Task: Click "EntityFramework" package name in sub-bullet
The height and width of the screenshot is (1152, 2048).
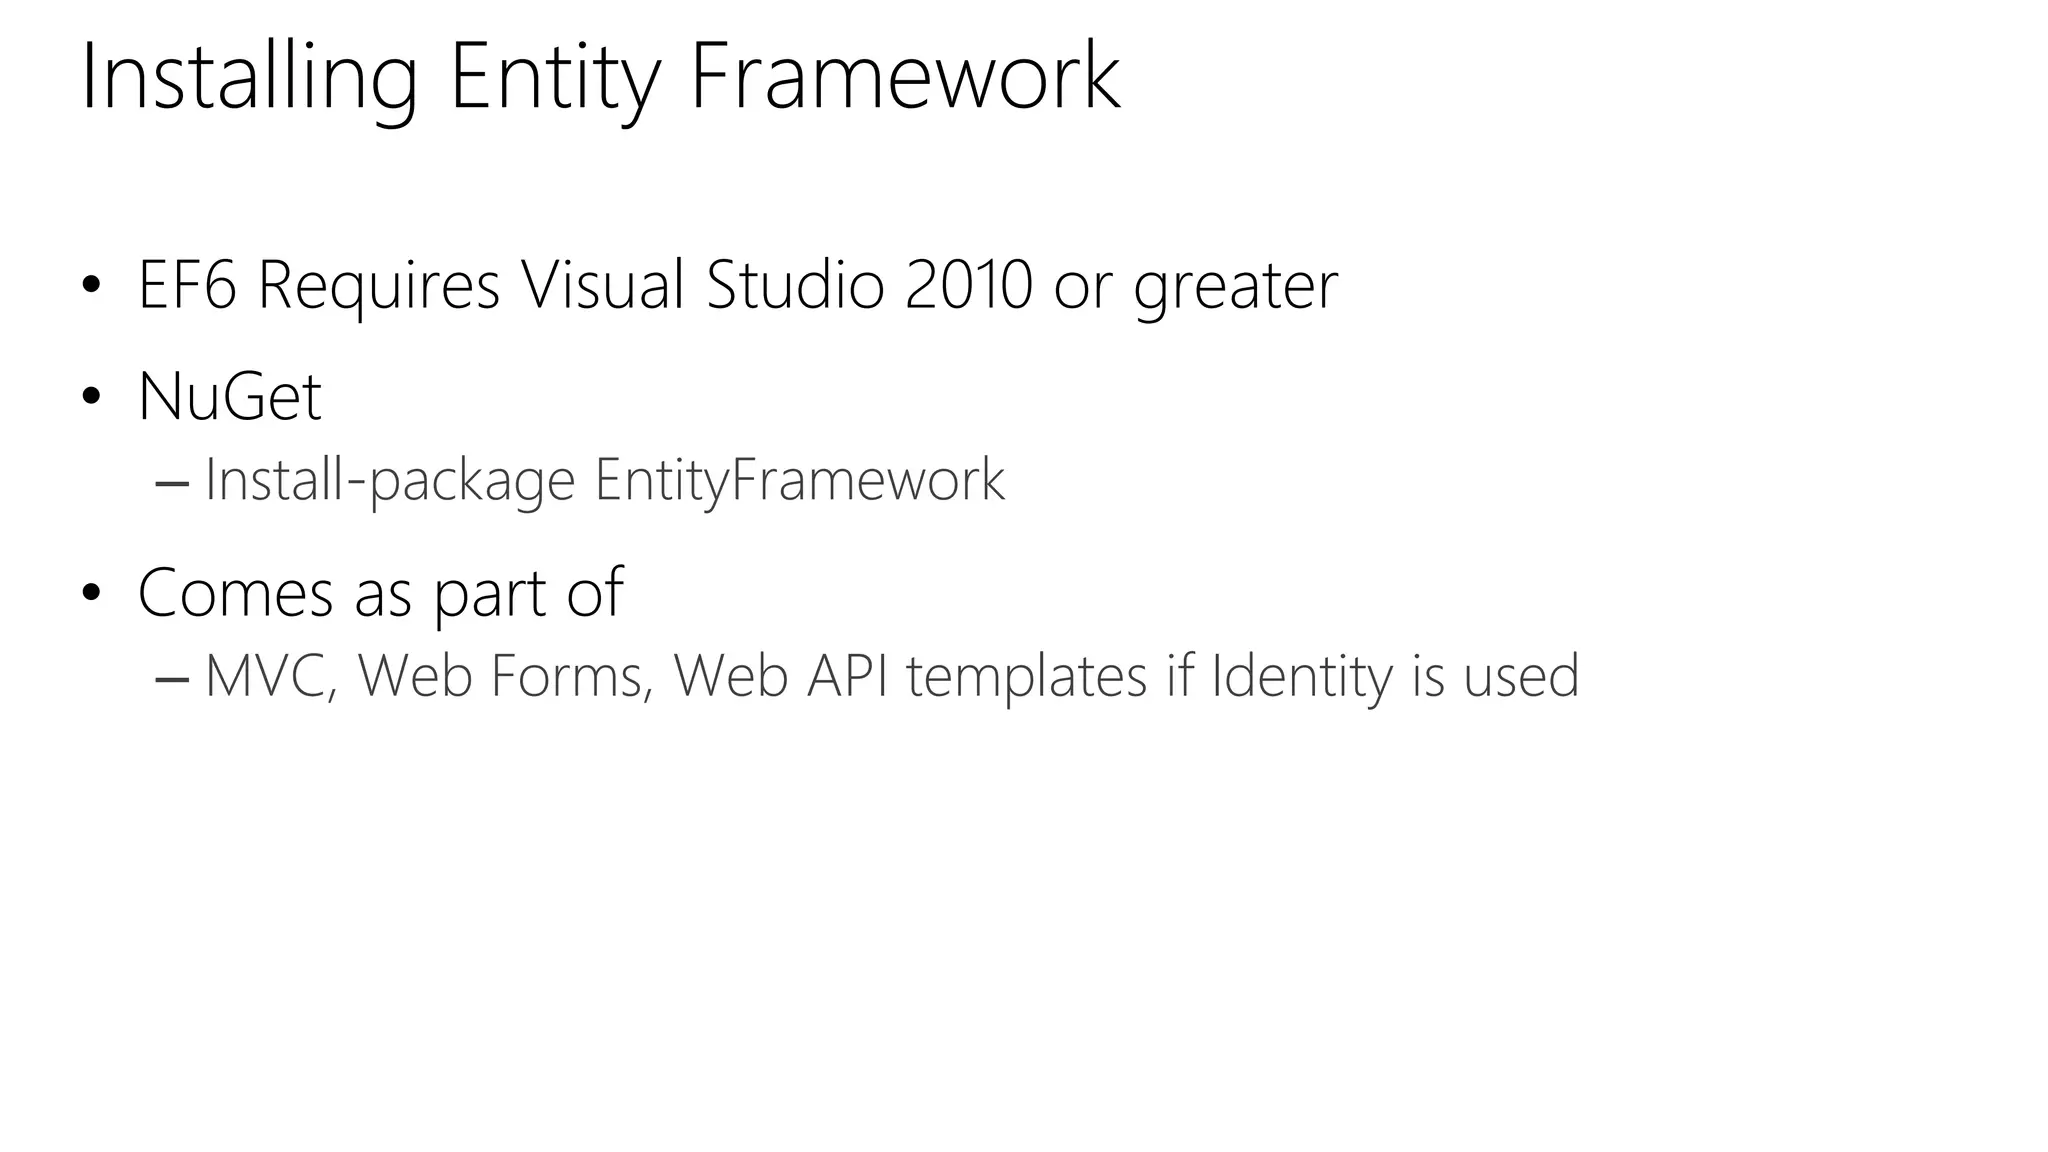Action: coord(800,480)
